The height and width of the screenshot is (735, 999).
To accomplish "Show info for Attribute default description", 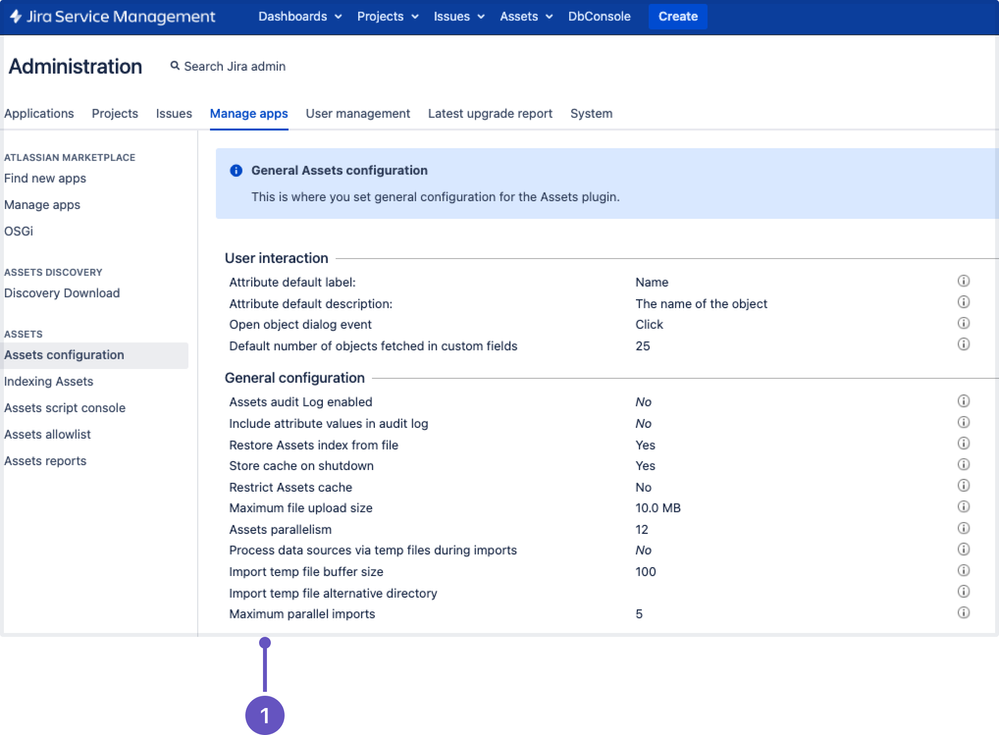I will pyautogui.click(x=963, y=302).
